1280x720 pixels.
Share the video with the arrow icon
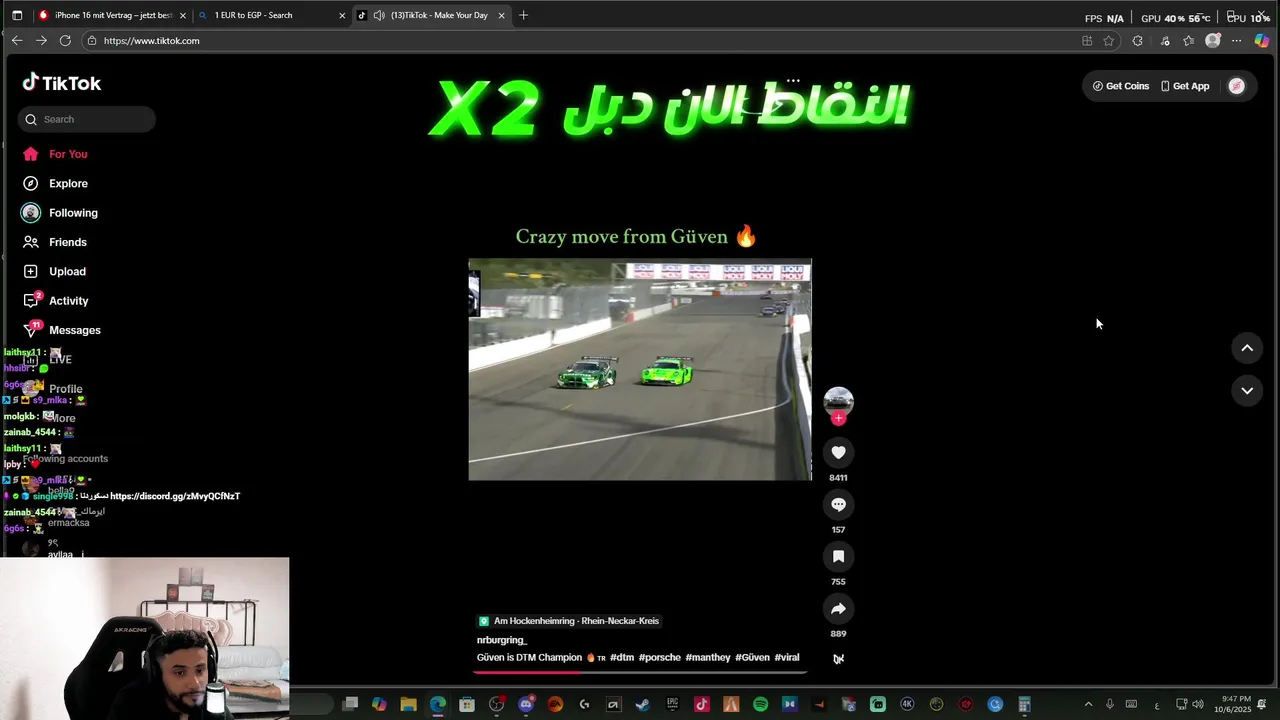[x=838, y=609]
